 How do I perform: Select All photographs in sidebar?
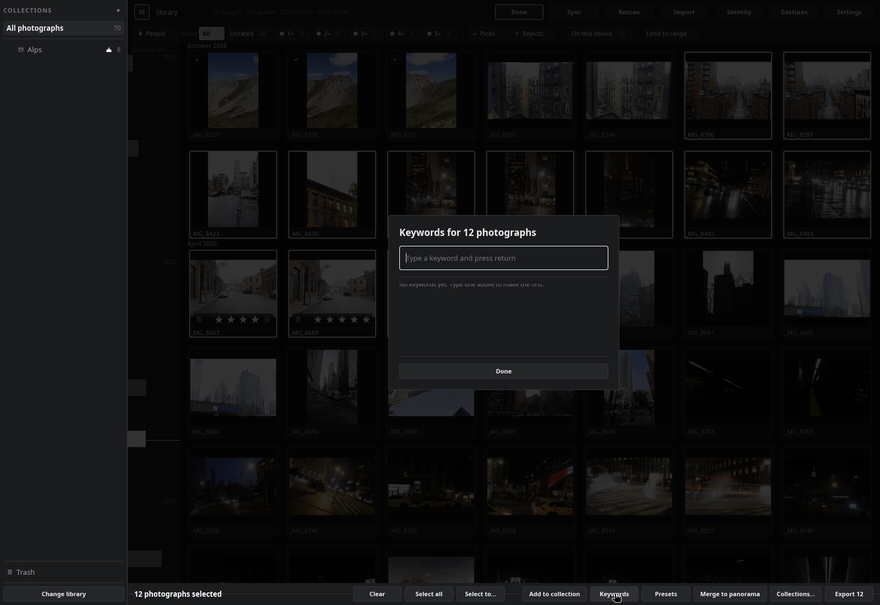click(x=63, y=28)
